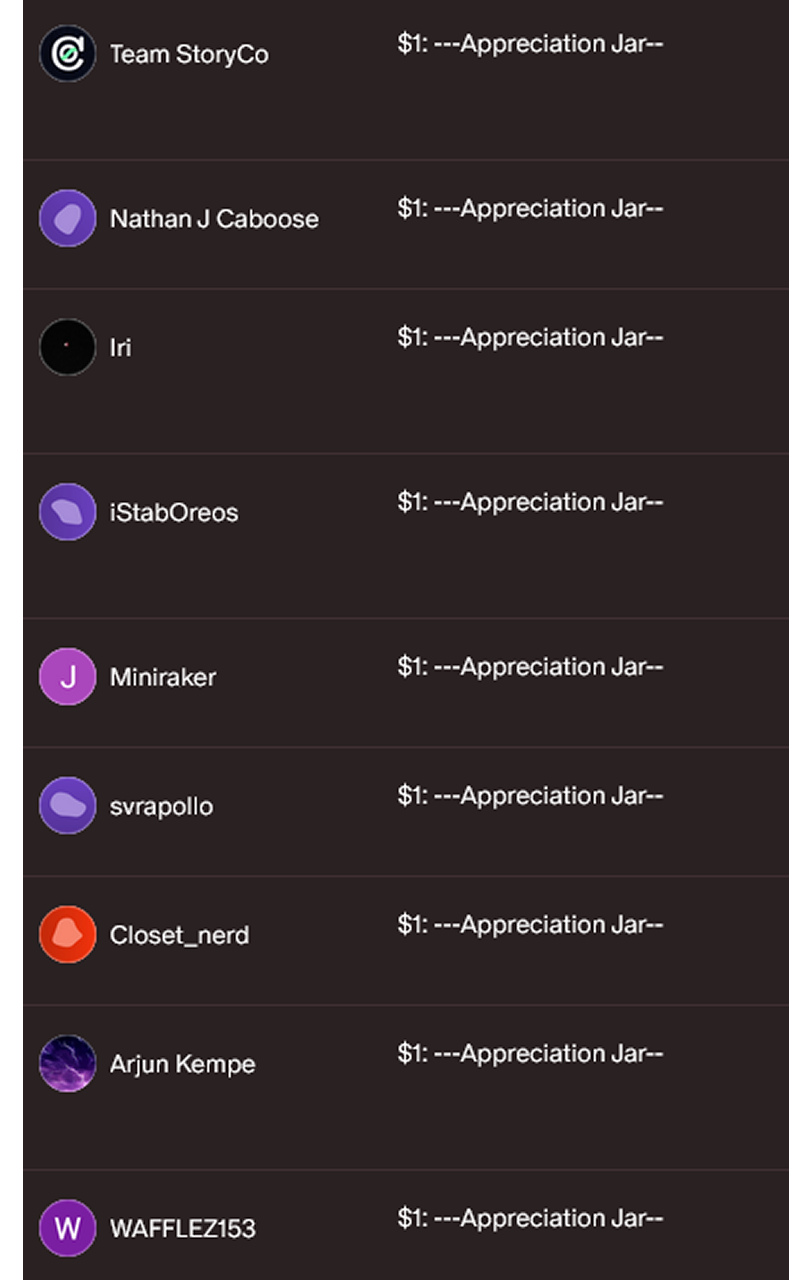Click WAFFLEZ153's $1 Appreciation Jar tier
This screenshot has width=800, height=1280.
click(530, 1218)
